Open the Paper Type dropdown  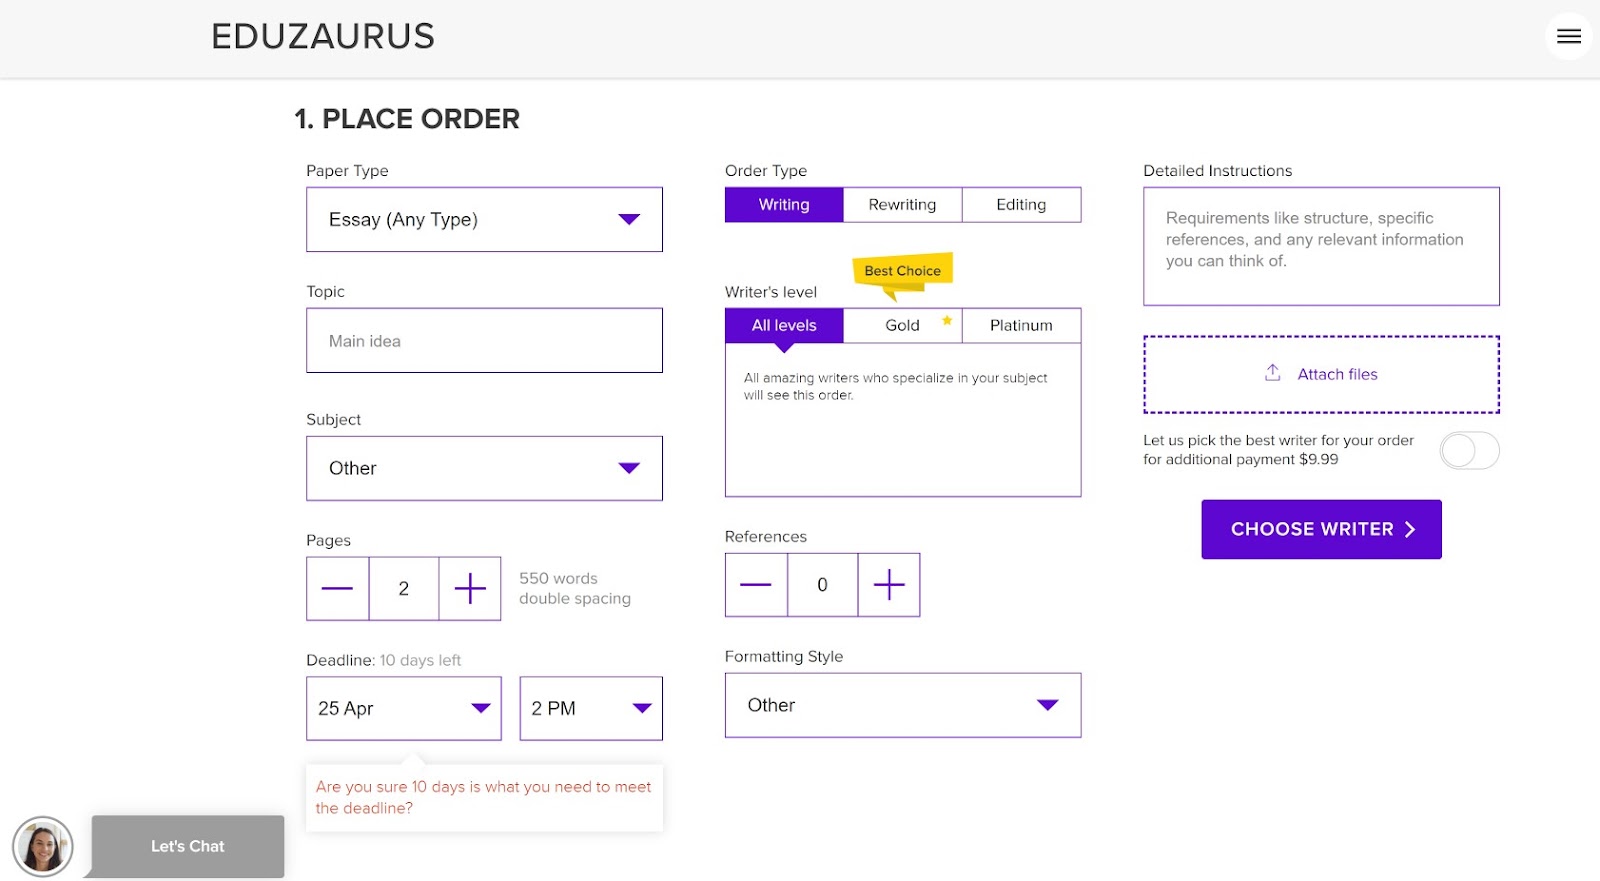pos(484,219)
